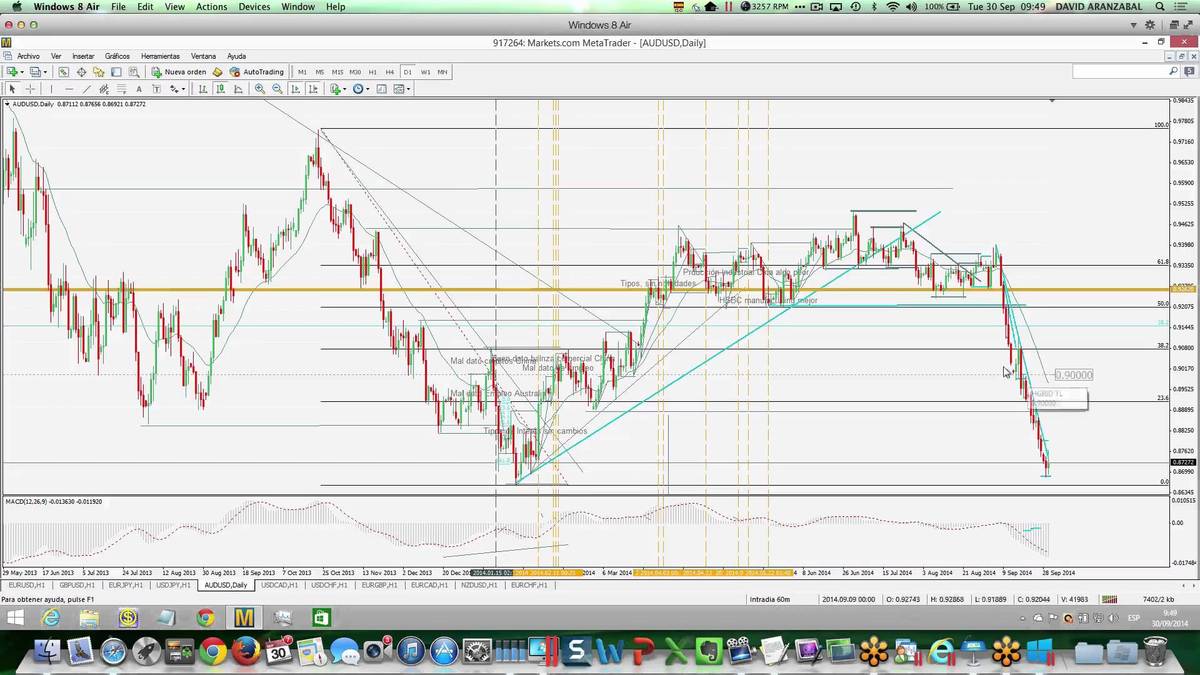Viewport: 1200px width, 675px height.
Task: Pick the vertical line drawing tool
Action: pos(52,89)
